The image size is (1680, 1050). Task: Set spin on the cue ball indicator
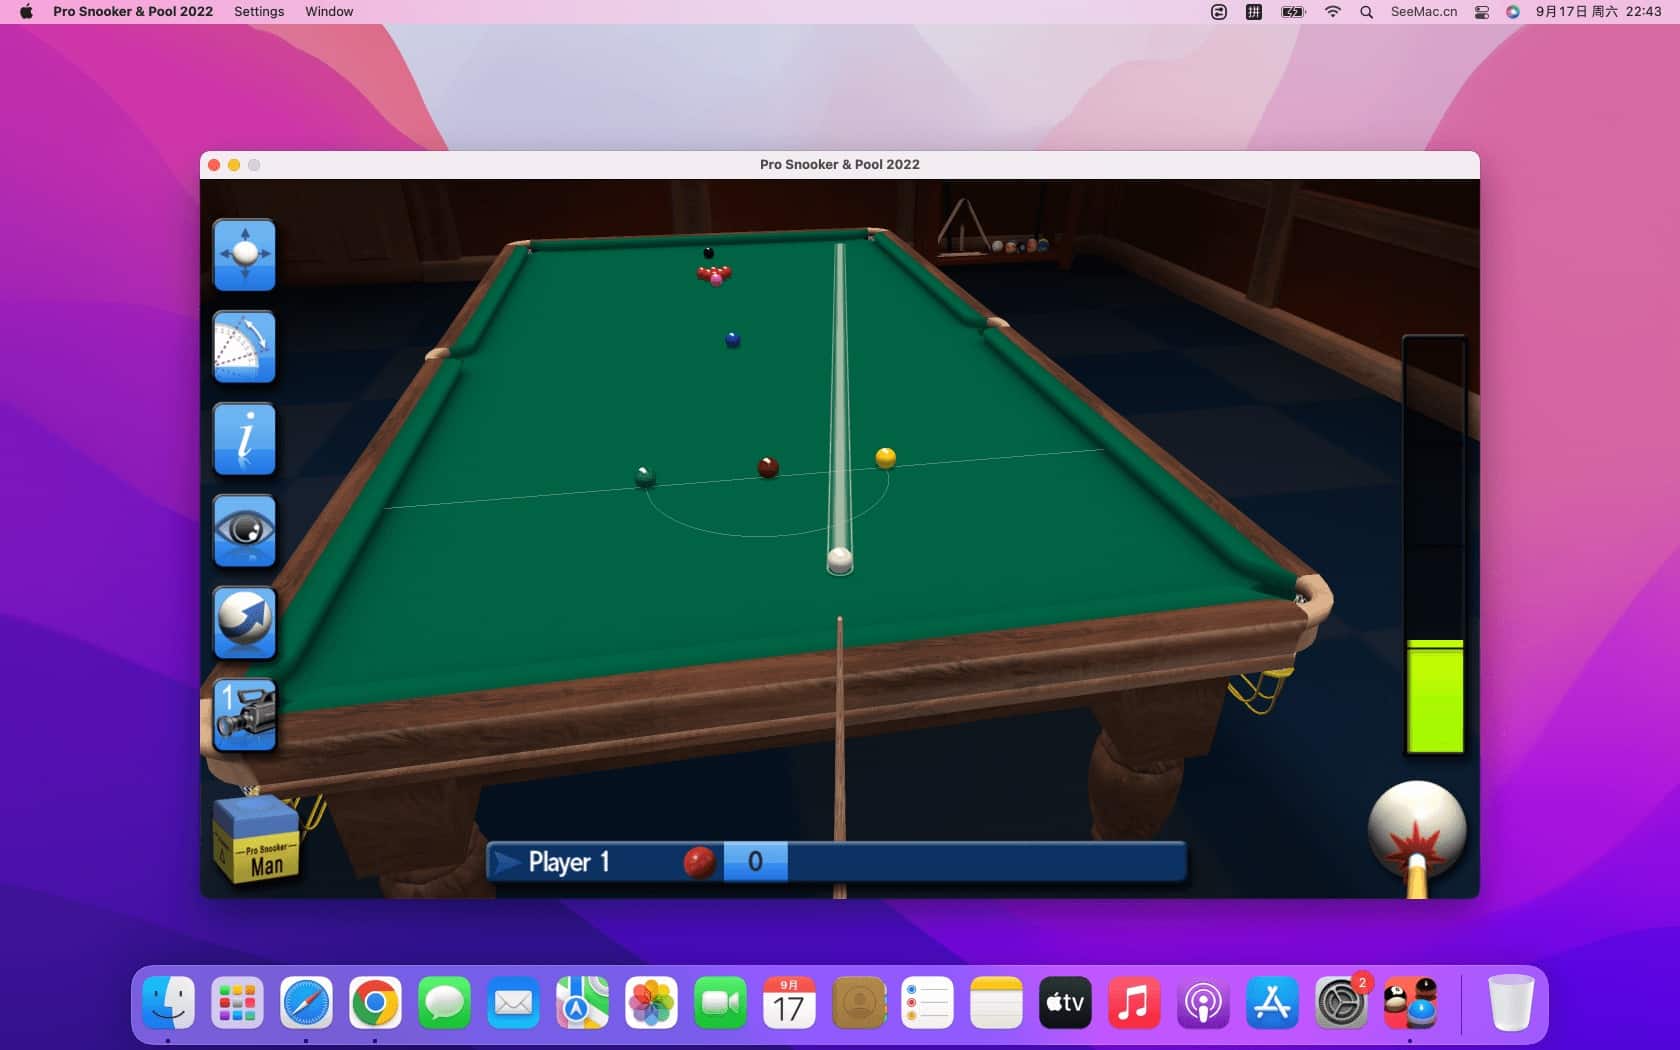click(1416, 829)
